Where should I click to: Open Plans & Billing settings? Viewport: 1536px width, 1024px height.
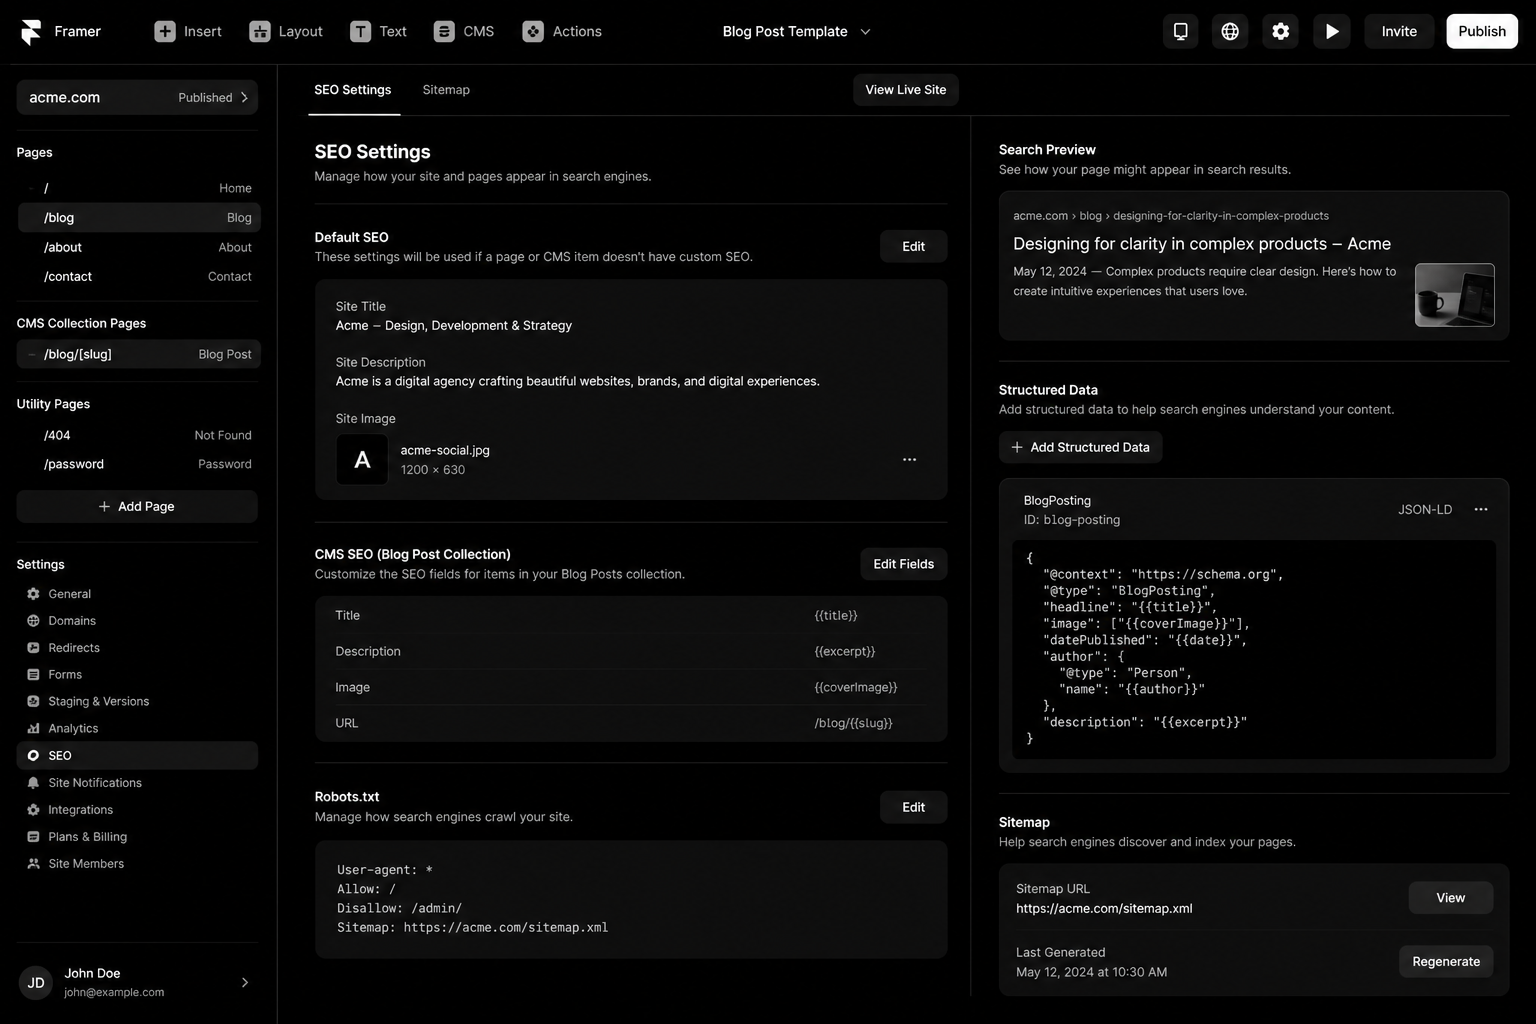[x=137, y=837]
